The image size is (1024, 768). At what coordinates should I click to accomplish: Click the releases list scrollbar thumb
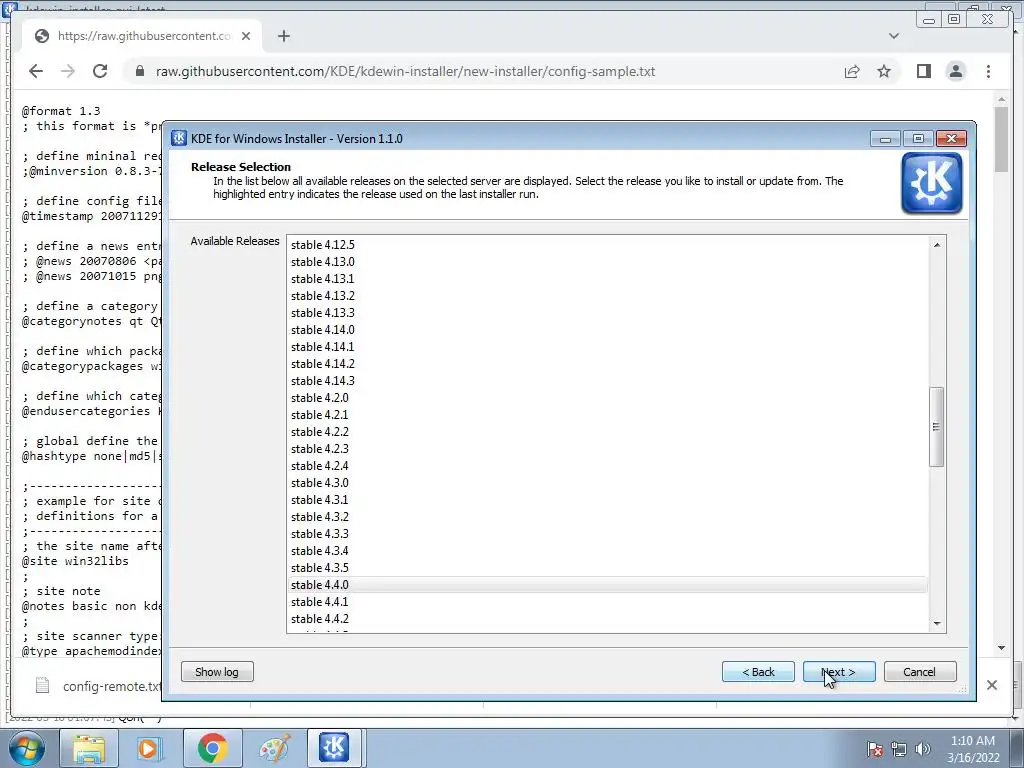tap(936, 426)
